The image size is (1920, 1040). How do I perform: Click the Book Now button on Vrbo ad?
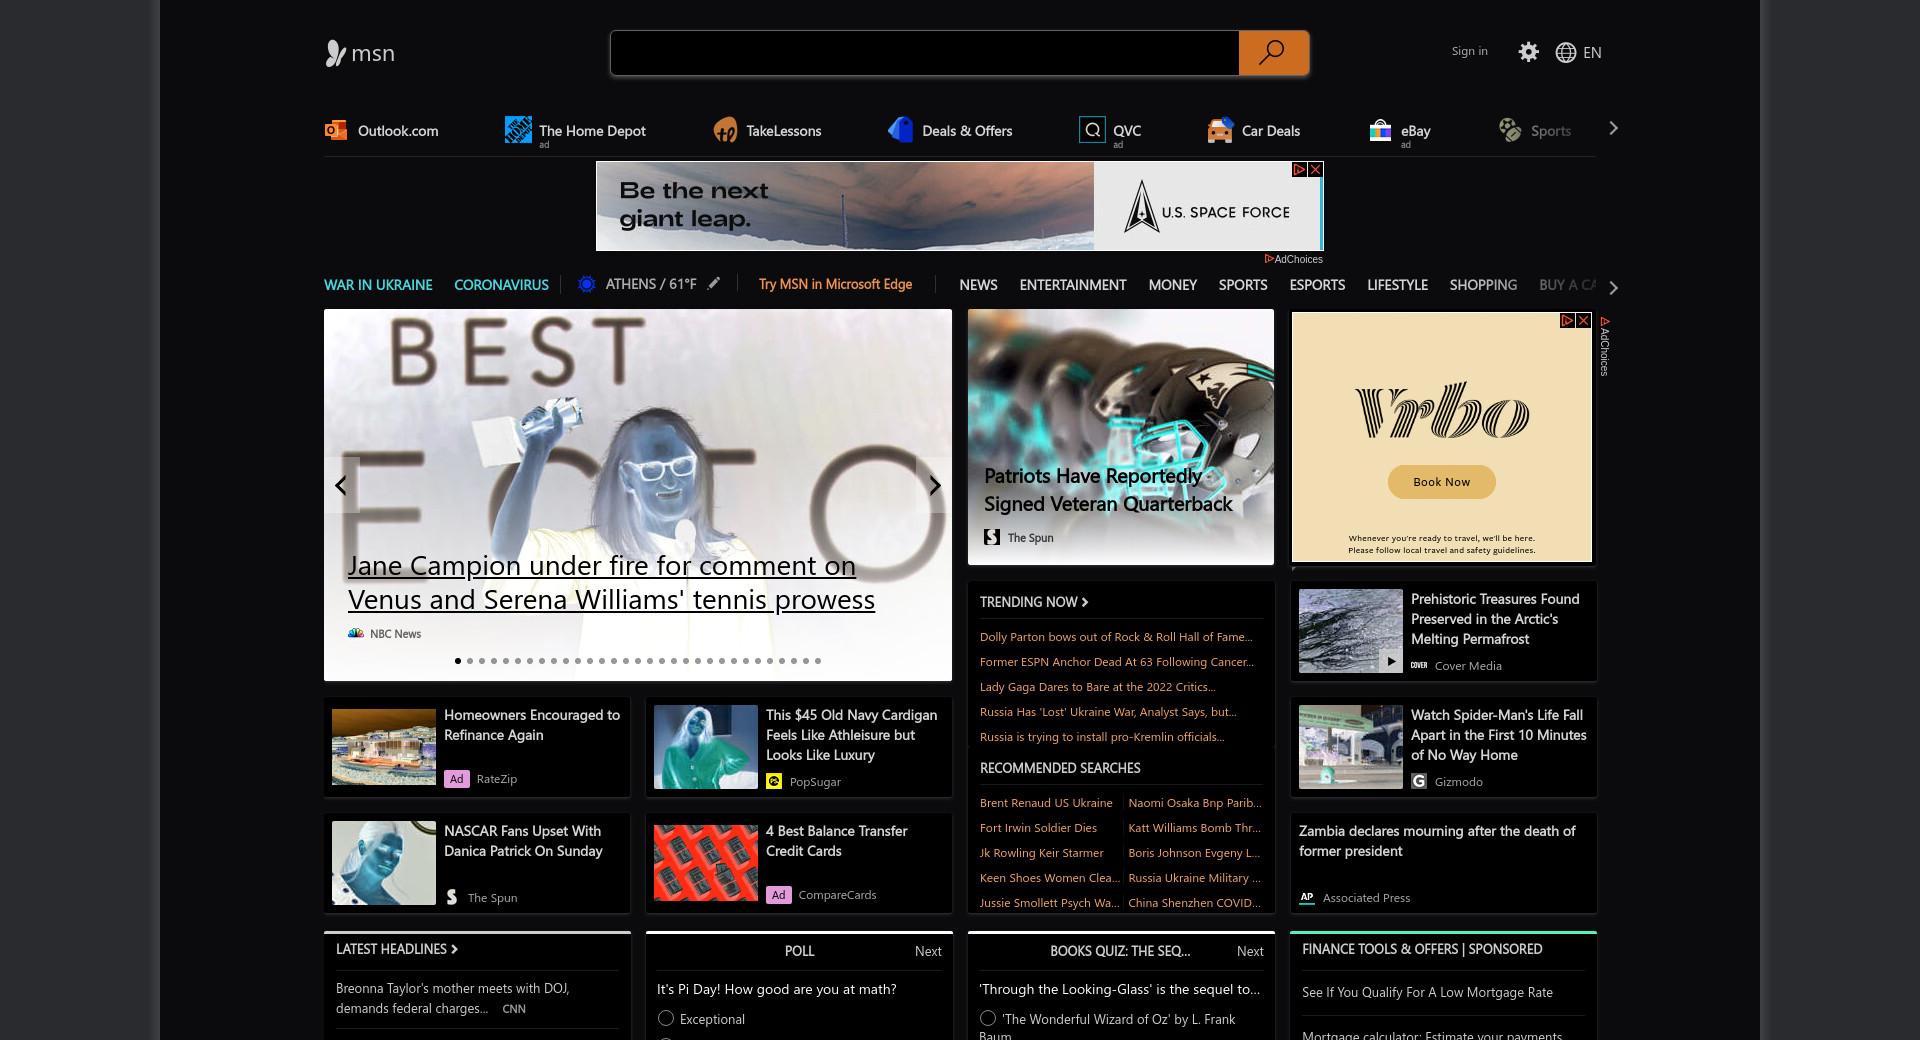1441,481
